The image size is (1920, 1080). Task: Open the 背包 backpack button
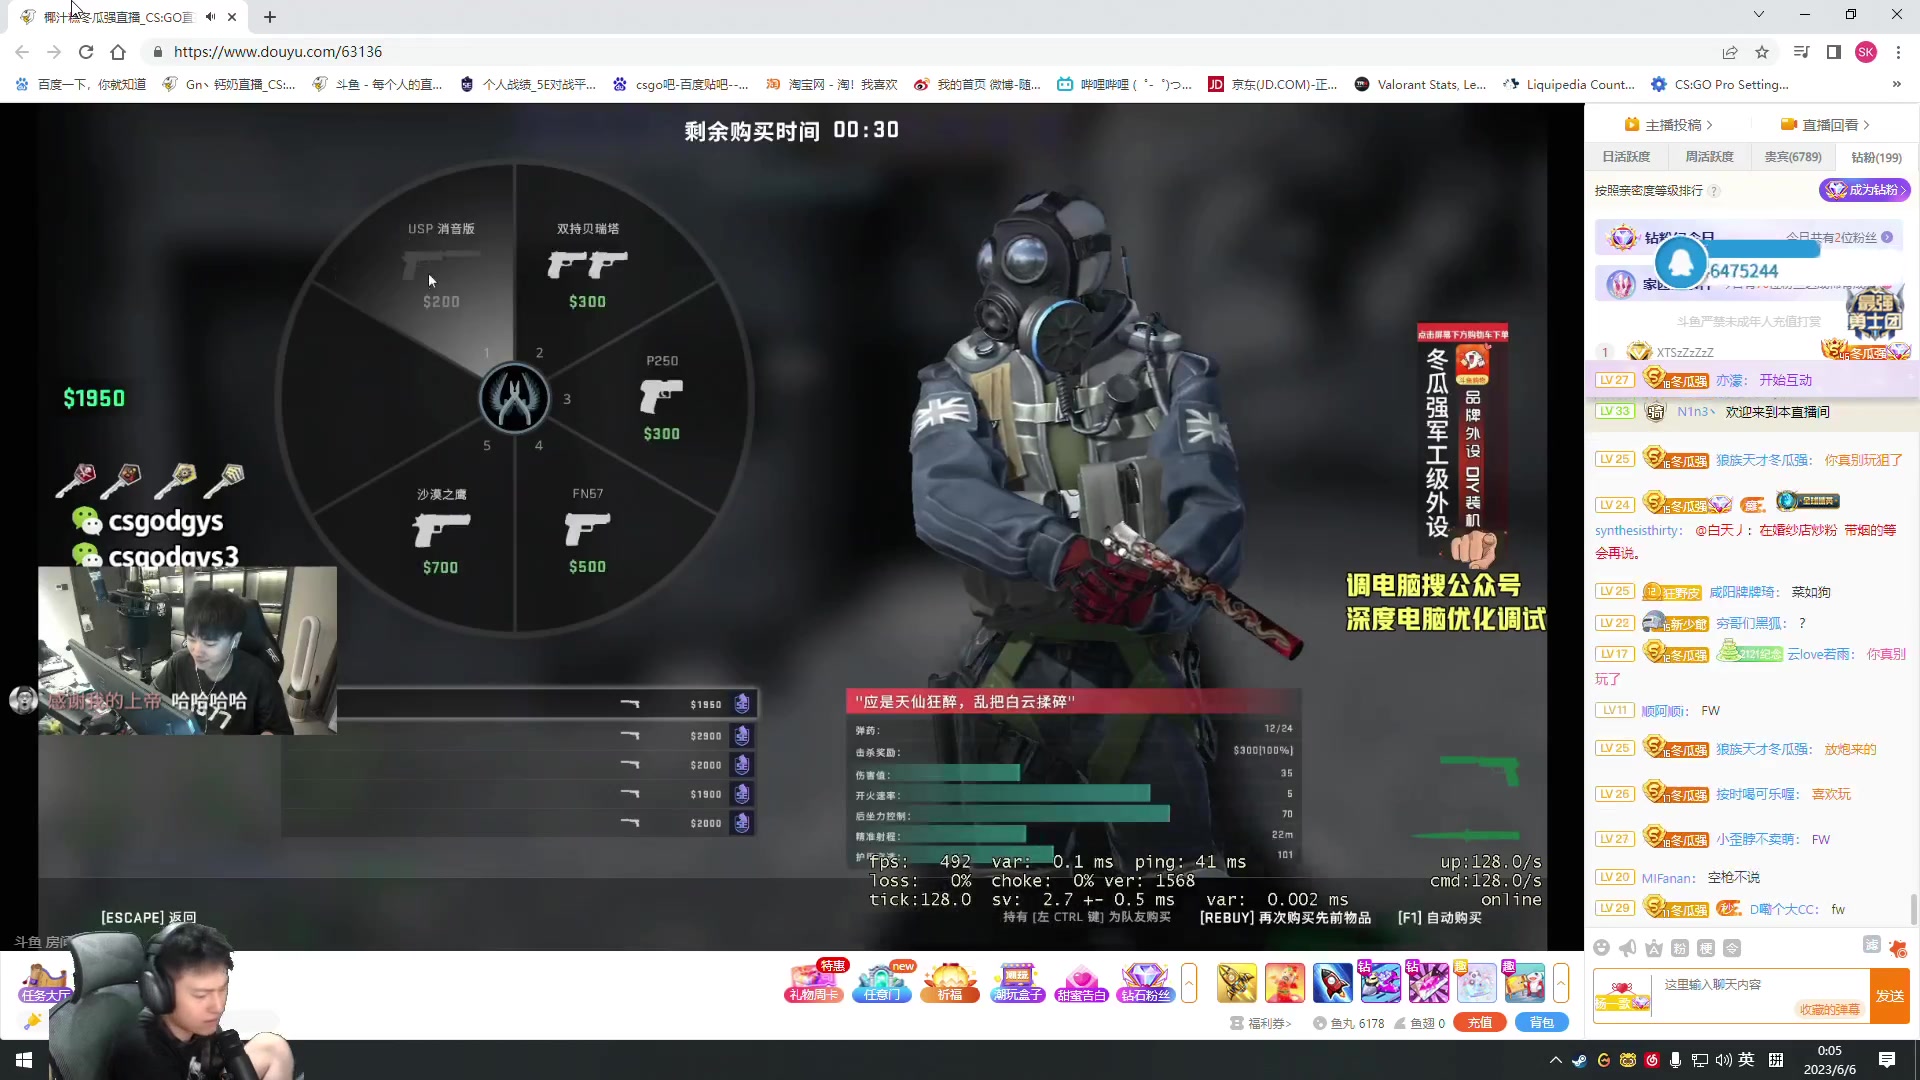tap(1542, 1023)
